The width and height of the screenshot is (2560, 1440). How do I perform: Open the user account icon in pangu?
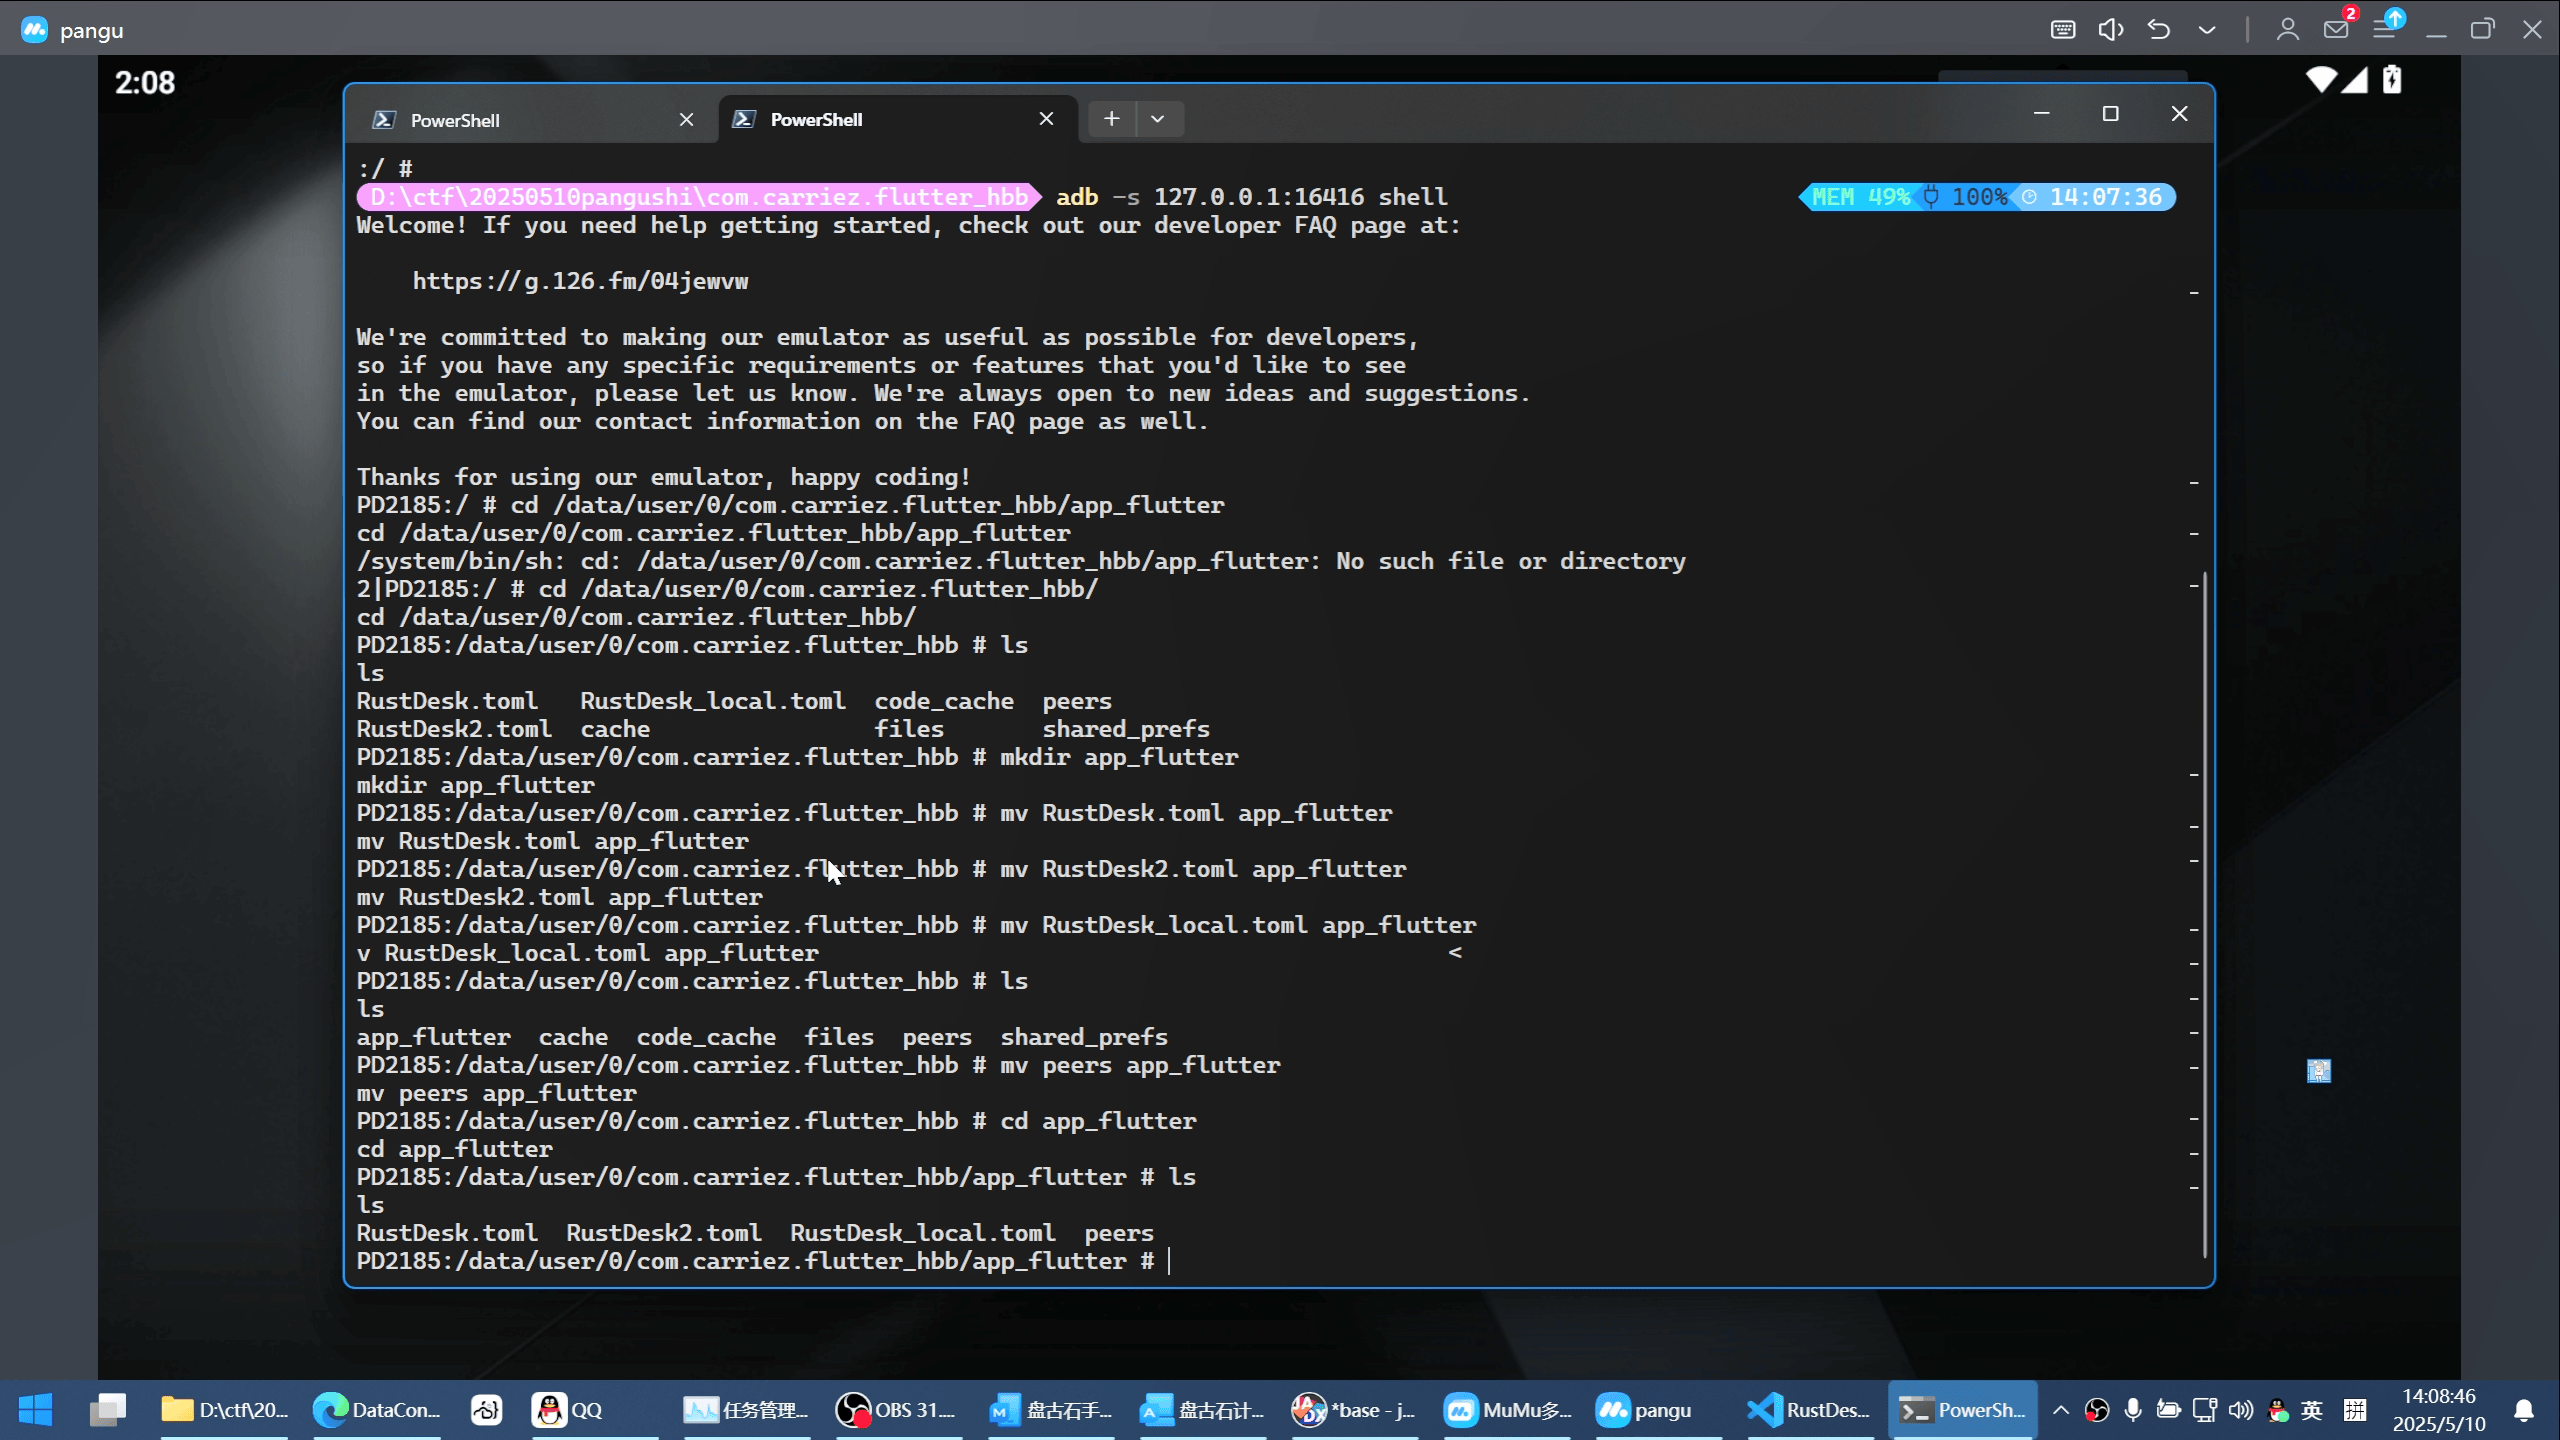2287,30
